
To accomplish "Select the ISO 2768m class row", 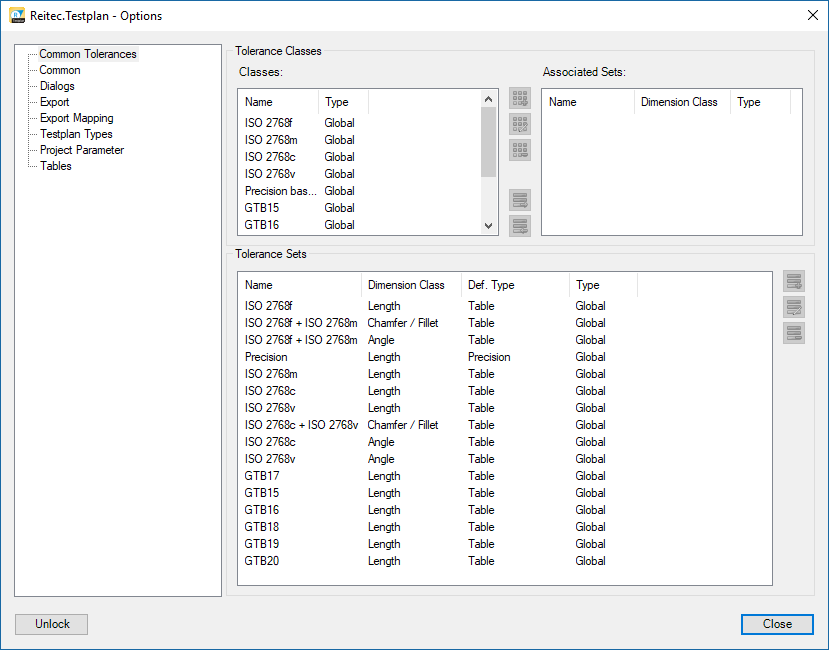I will [x=270, y=140].
